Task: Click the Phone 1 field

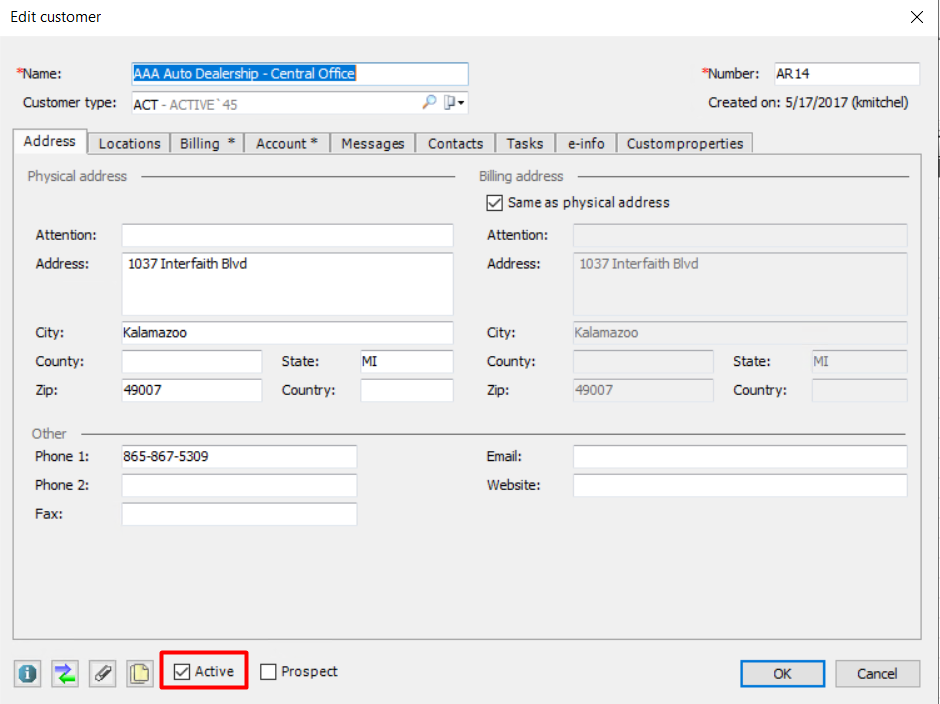Action: (x=239, y=456)
